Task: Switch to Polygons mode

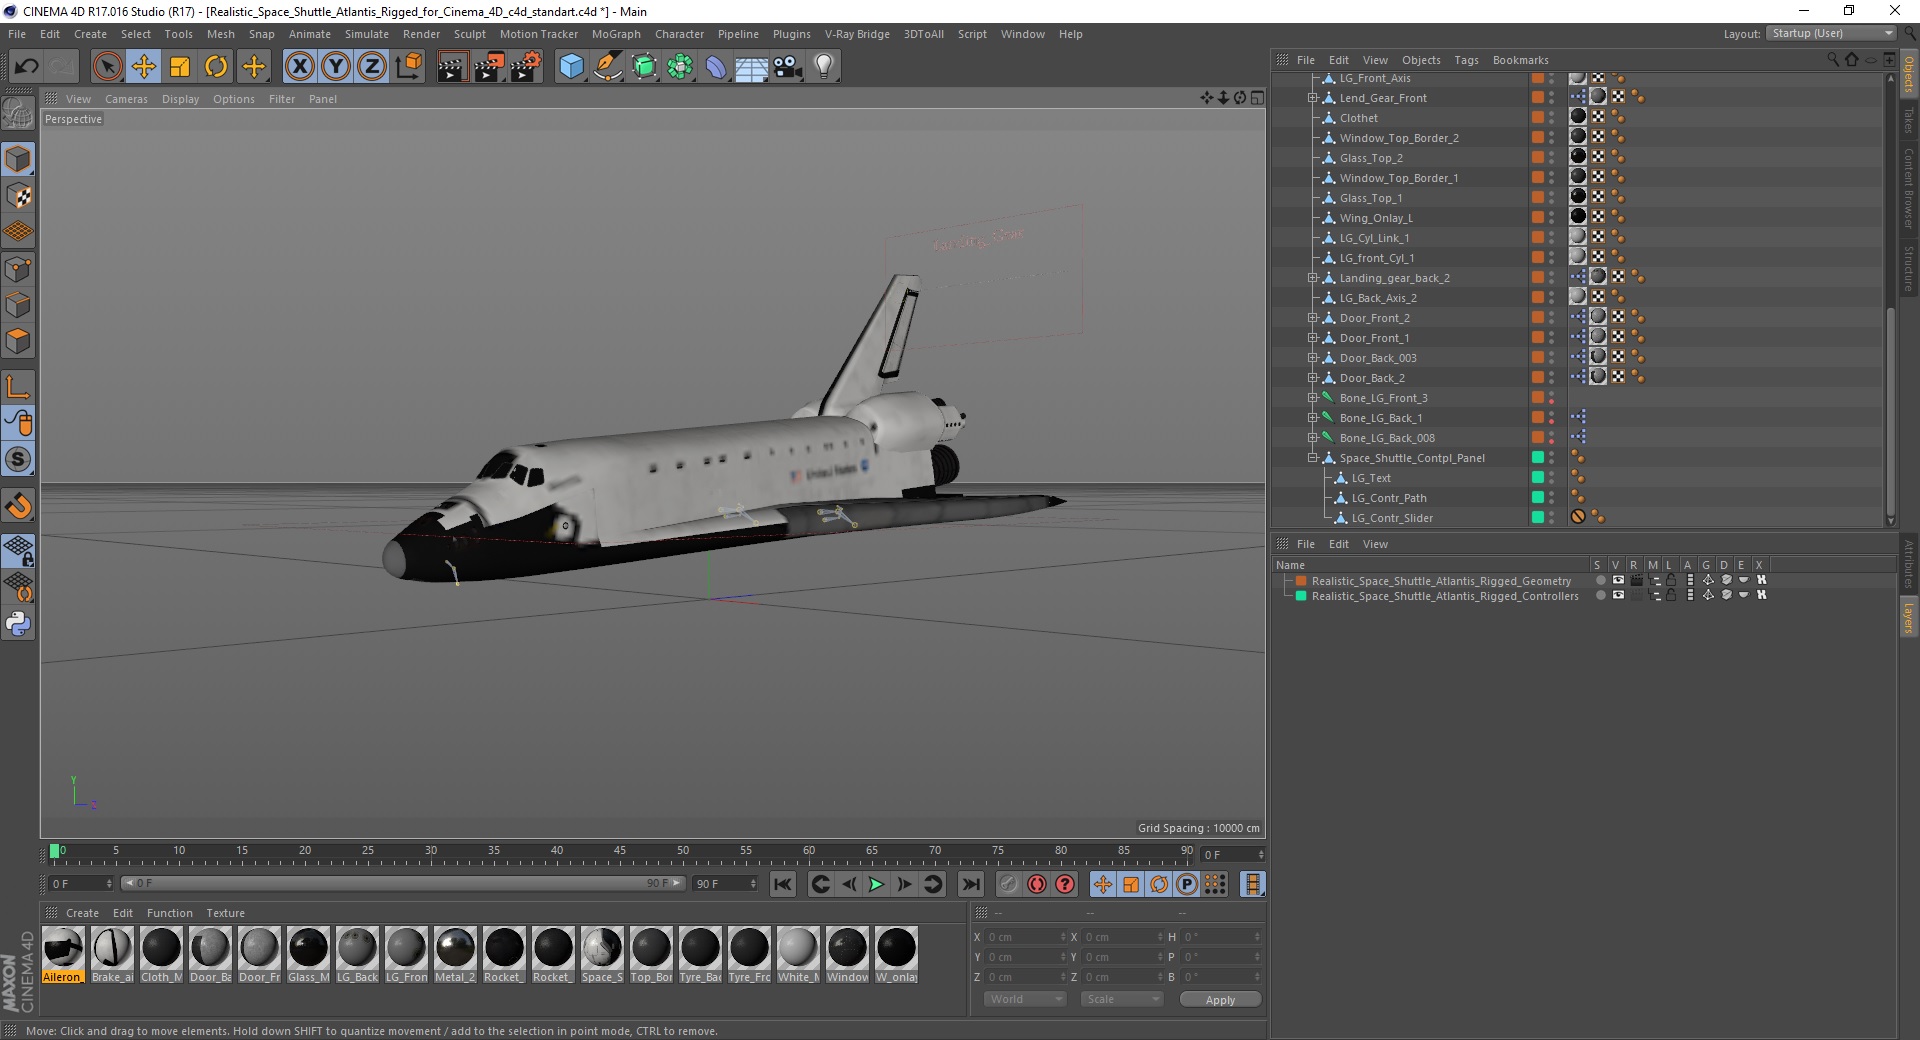Action: (18, 341)
